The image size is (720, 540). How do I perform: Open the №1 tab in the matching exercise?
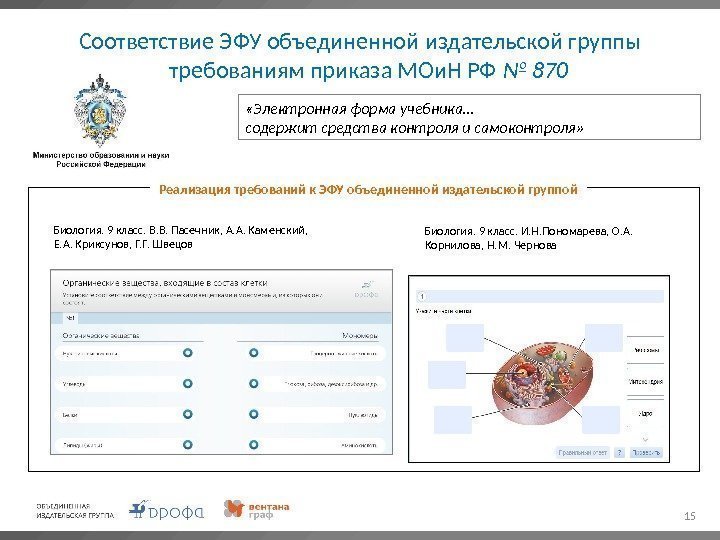70,318
